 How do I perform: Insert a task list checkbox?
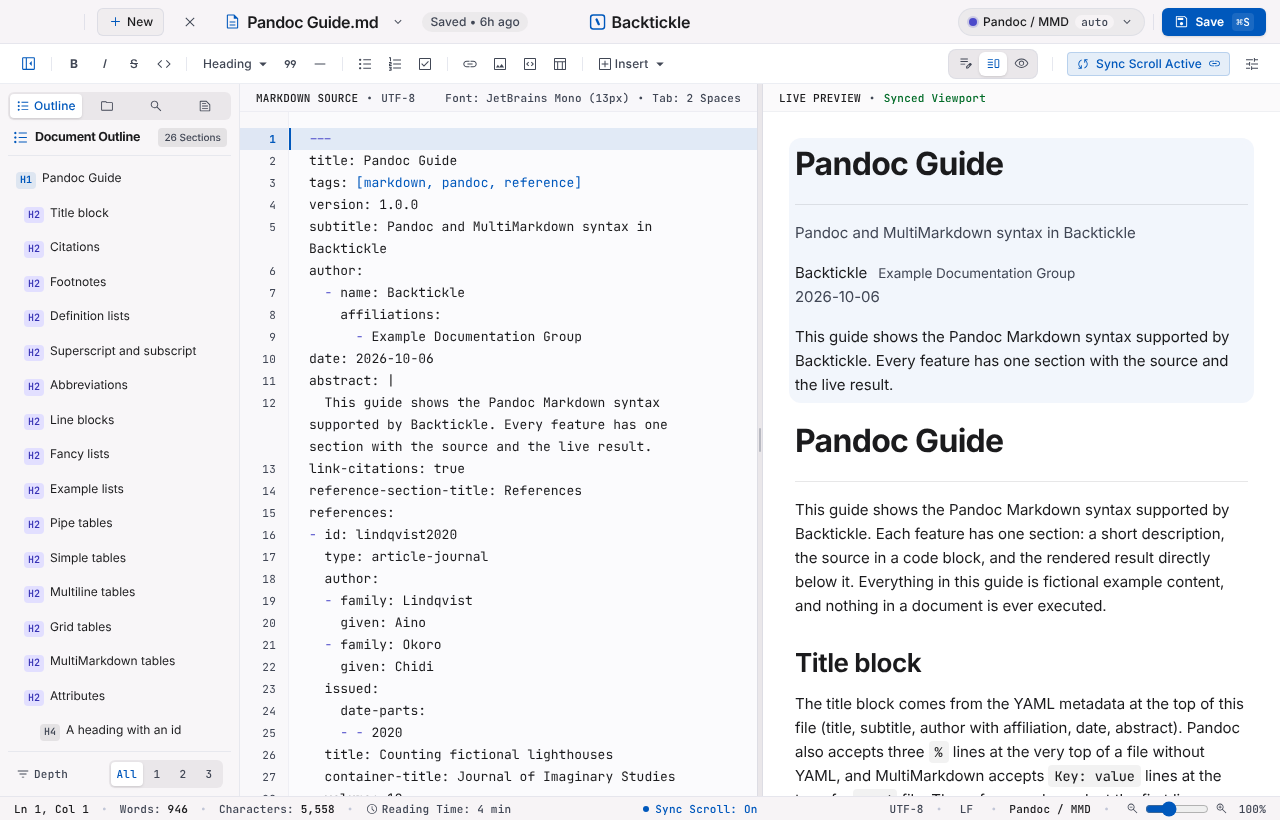[x=425, y=64]
